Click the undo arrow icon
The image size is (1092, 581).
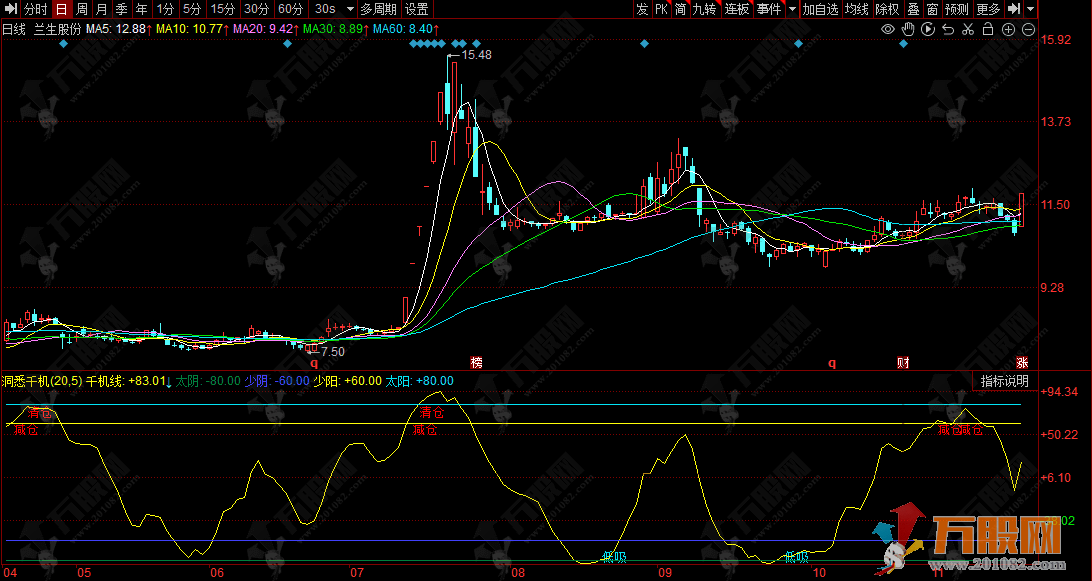coord(947,29)
